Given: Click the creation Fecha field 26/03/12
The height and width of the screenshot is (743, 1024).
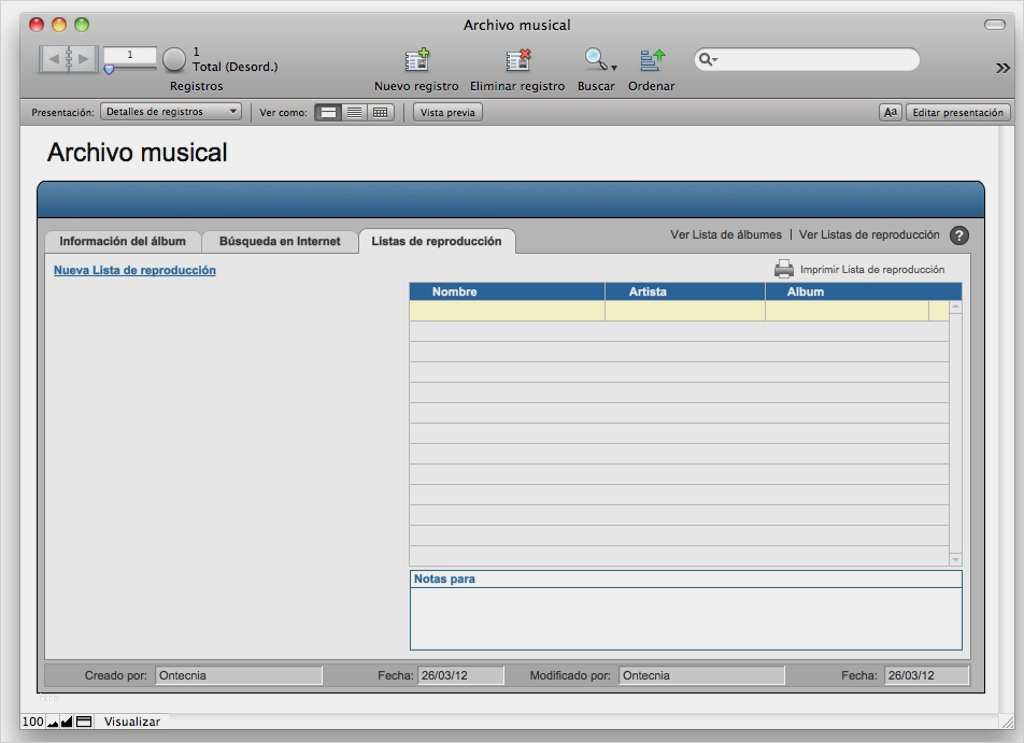Looking at the screenshot, I should (460, 675).
